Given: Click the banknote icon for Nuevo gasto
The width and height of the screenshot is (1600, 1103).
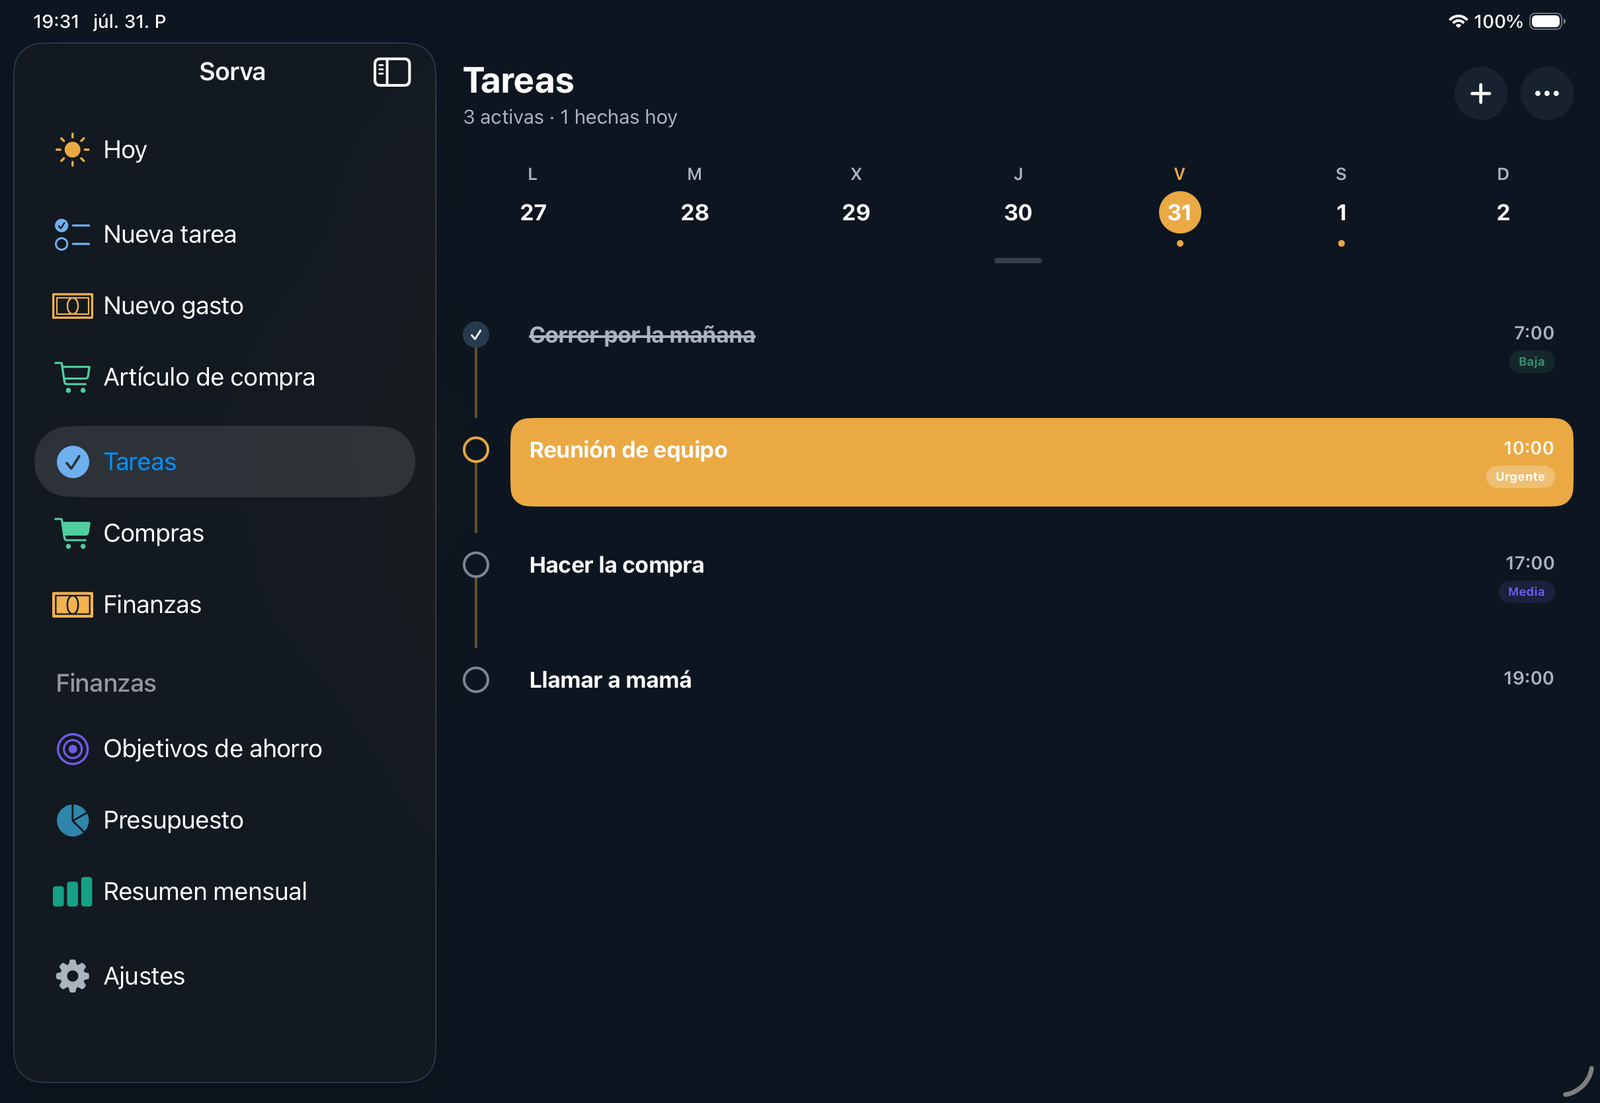Looking at the screenshot, I should tap(72, 306).
